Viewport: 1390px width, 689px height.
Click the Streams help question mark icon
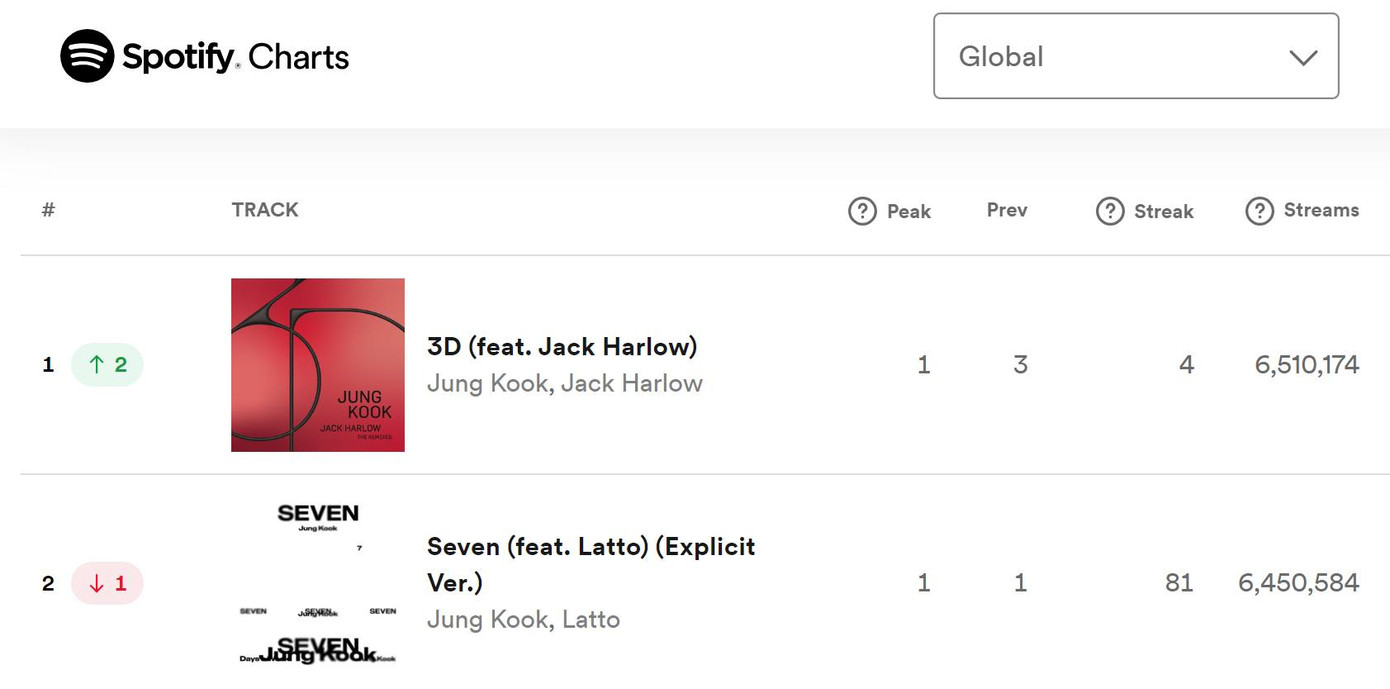(1259, 210)
